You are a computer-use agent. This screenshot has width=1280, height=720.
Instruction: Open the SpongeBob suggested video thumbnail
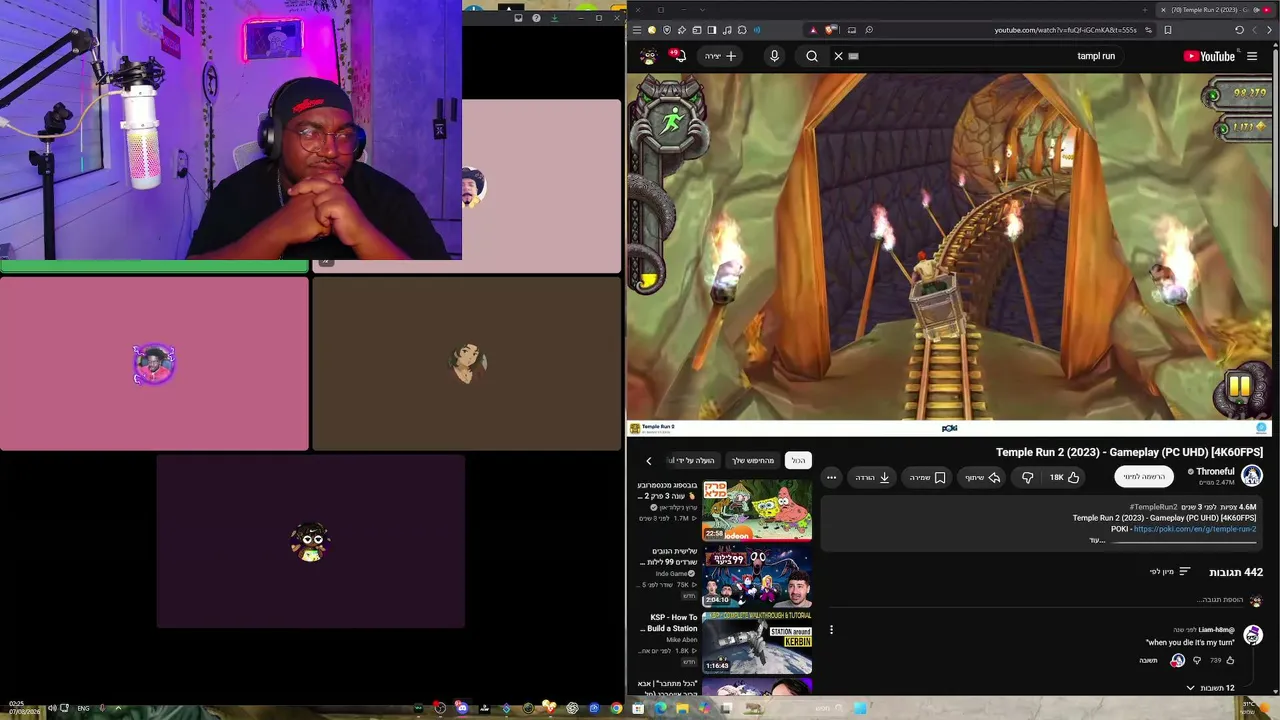pos(757,510)
